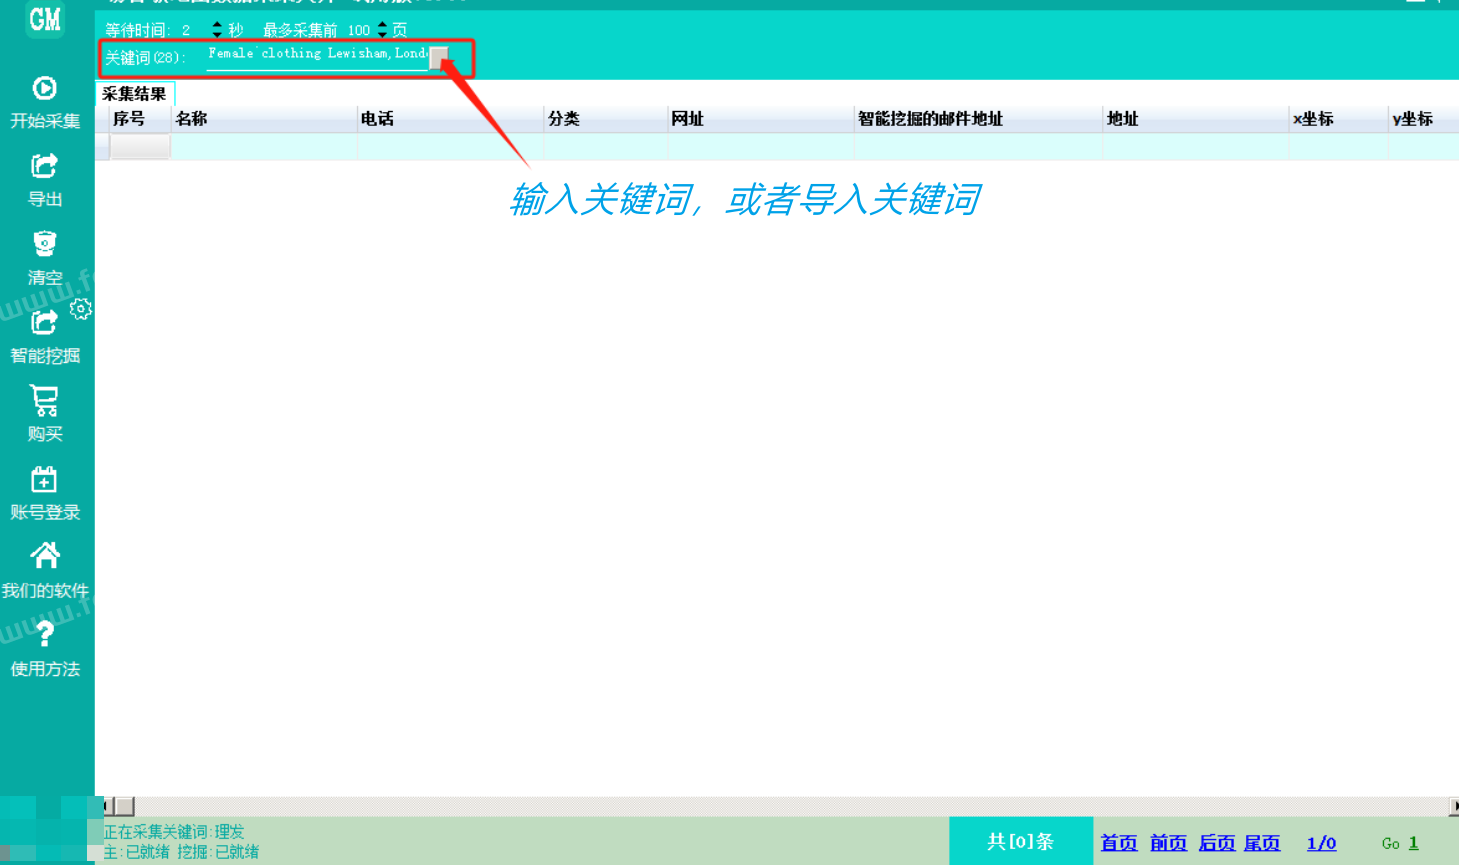Click the 关键词(28) label
Screen dimensions: 1459x865
[145, 58]
